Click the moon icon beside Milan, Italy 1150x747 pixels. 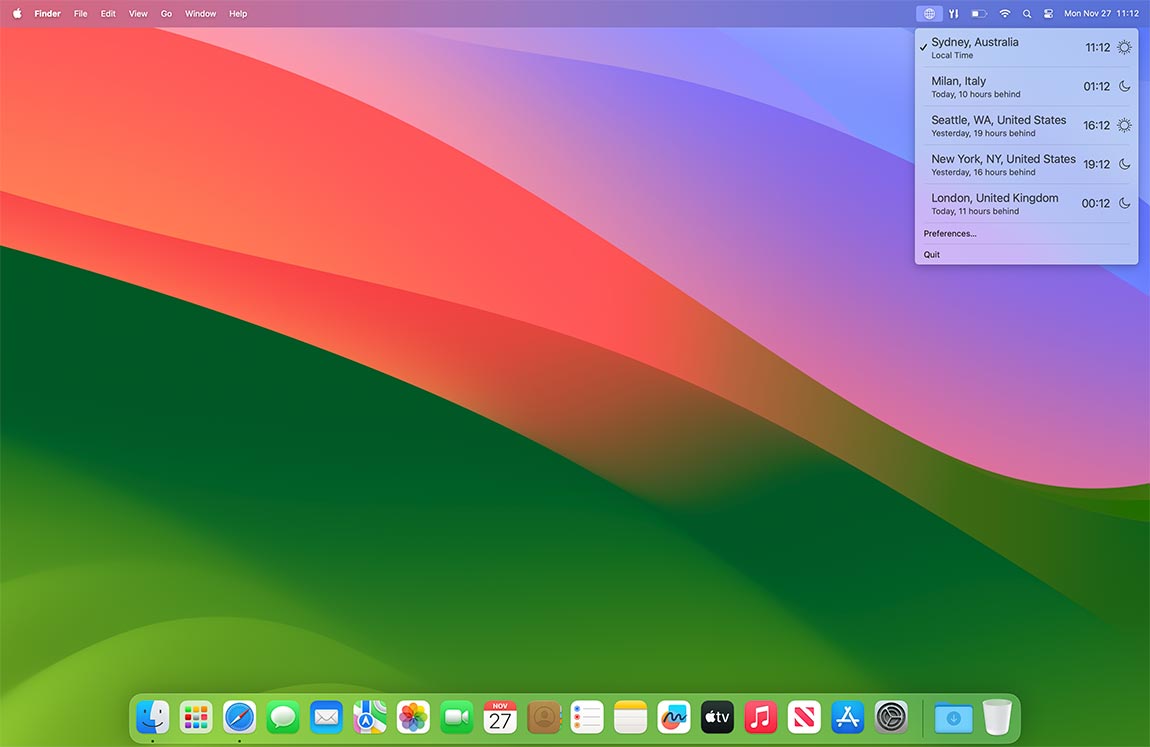coord(1125,86)
